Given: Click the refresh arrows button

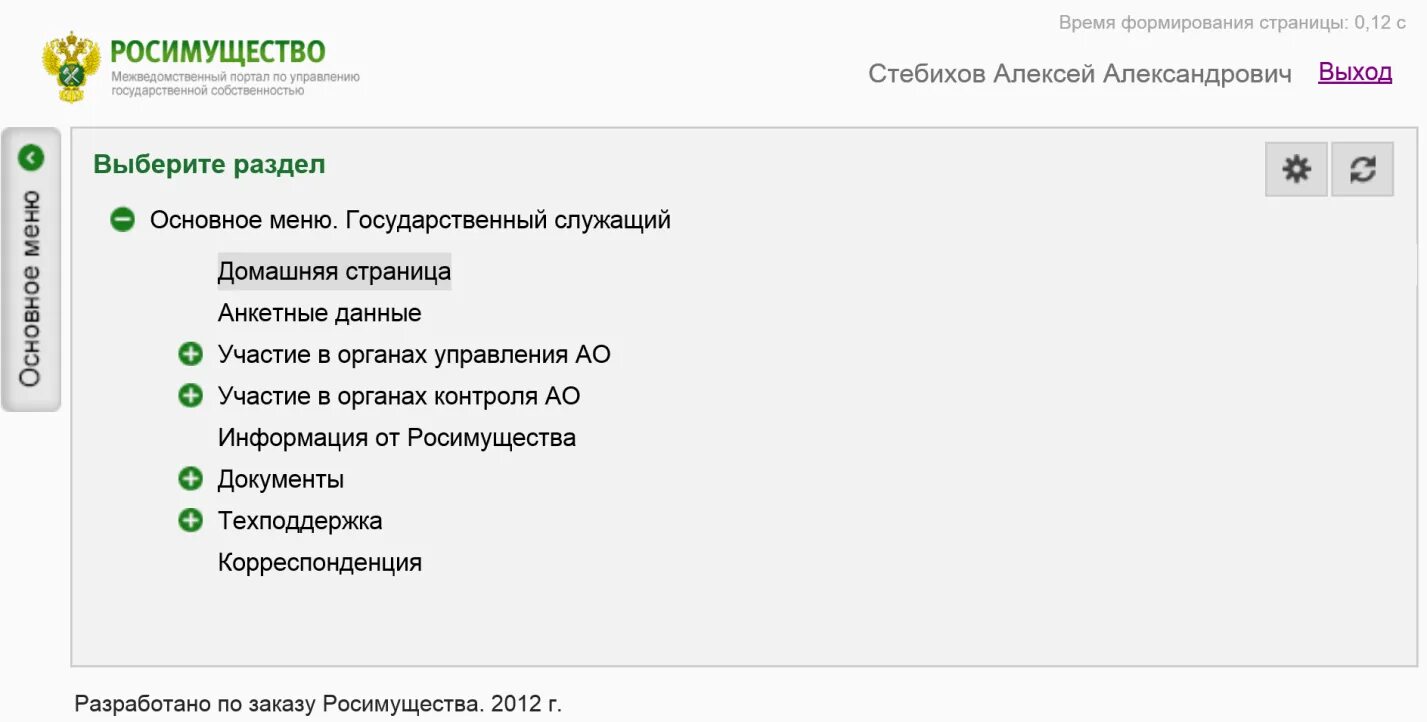Looking at the screenshot, I should [1362, 169].
